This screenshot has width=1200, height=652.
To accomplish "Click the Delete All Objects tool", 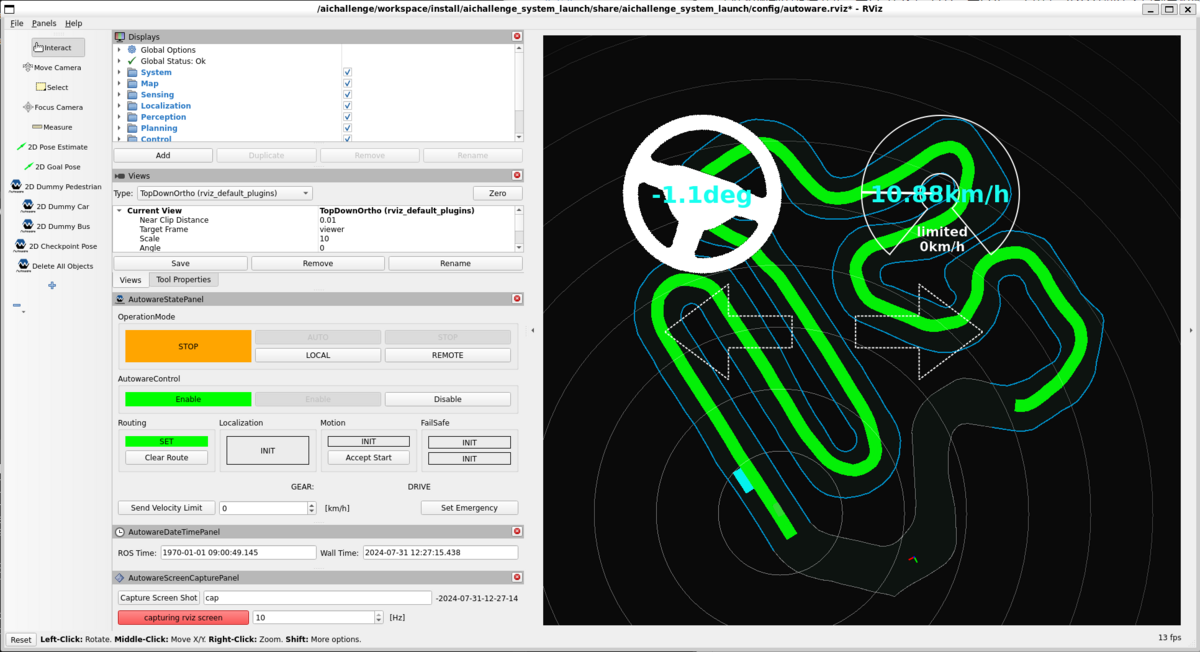I will click(55, 266).
